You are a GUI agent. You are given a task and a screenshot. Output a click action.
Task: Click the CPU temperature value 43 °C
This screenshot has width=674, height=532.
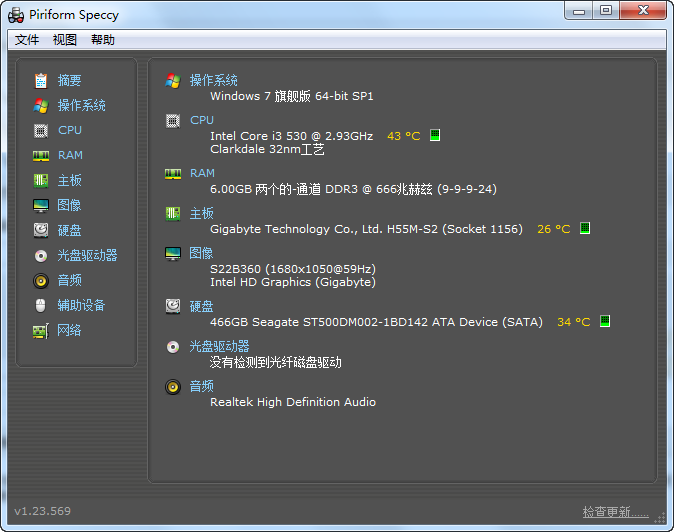[x=404, y=136]
